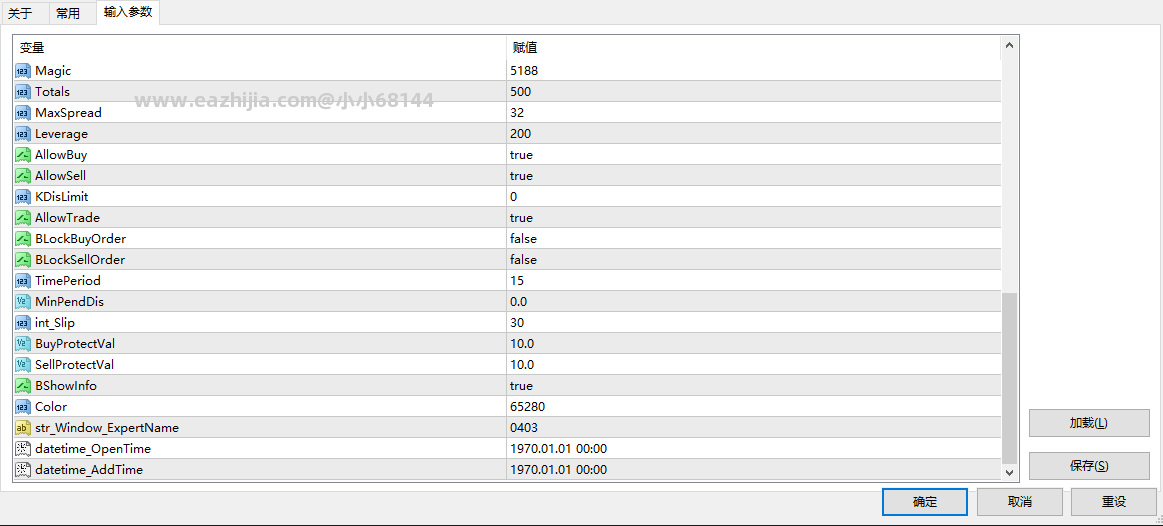Open the BLockSellOrder false value field
This screenshot has height=526, width=1163.
click(x=754, y=260)
